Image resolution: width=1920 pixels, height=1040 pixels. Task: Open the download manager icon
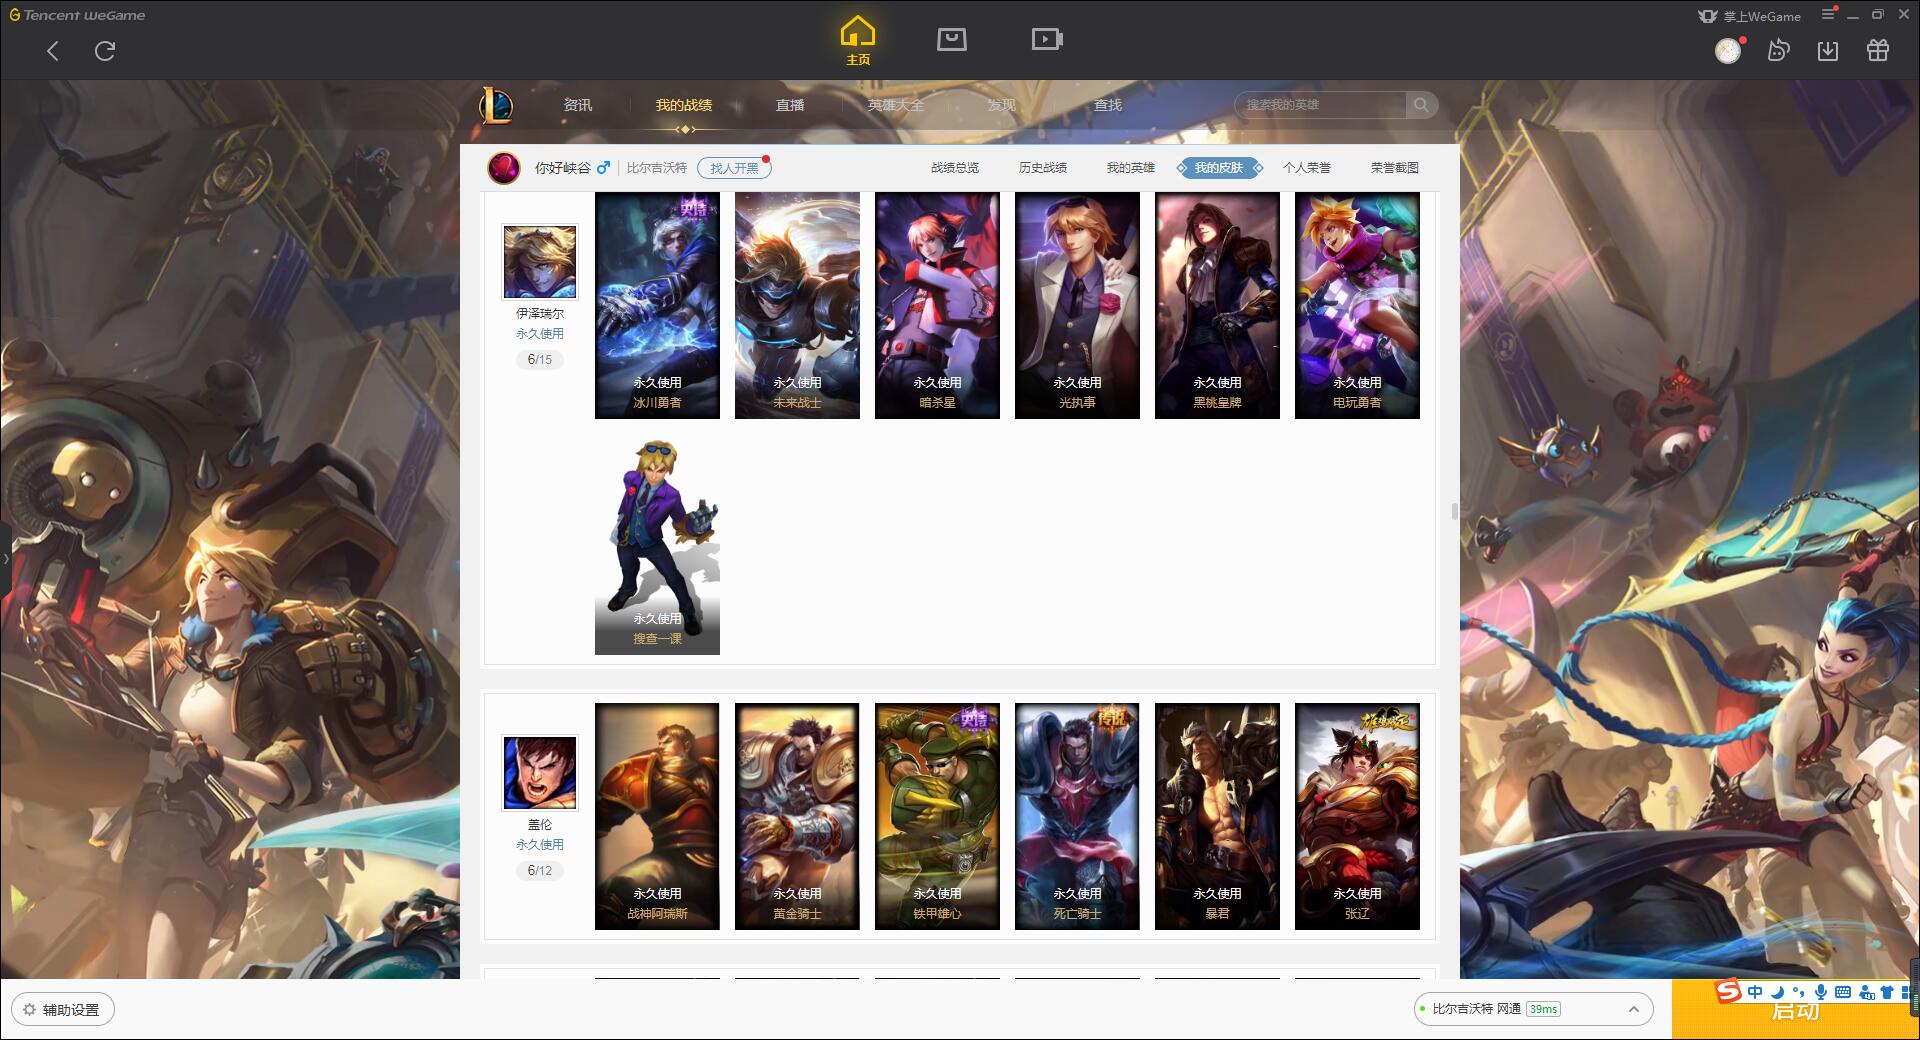pyautogui.click(x=1828, y=51)
